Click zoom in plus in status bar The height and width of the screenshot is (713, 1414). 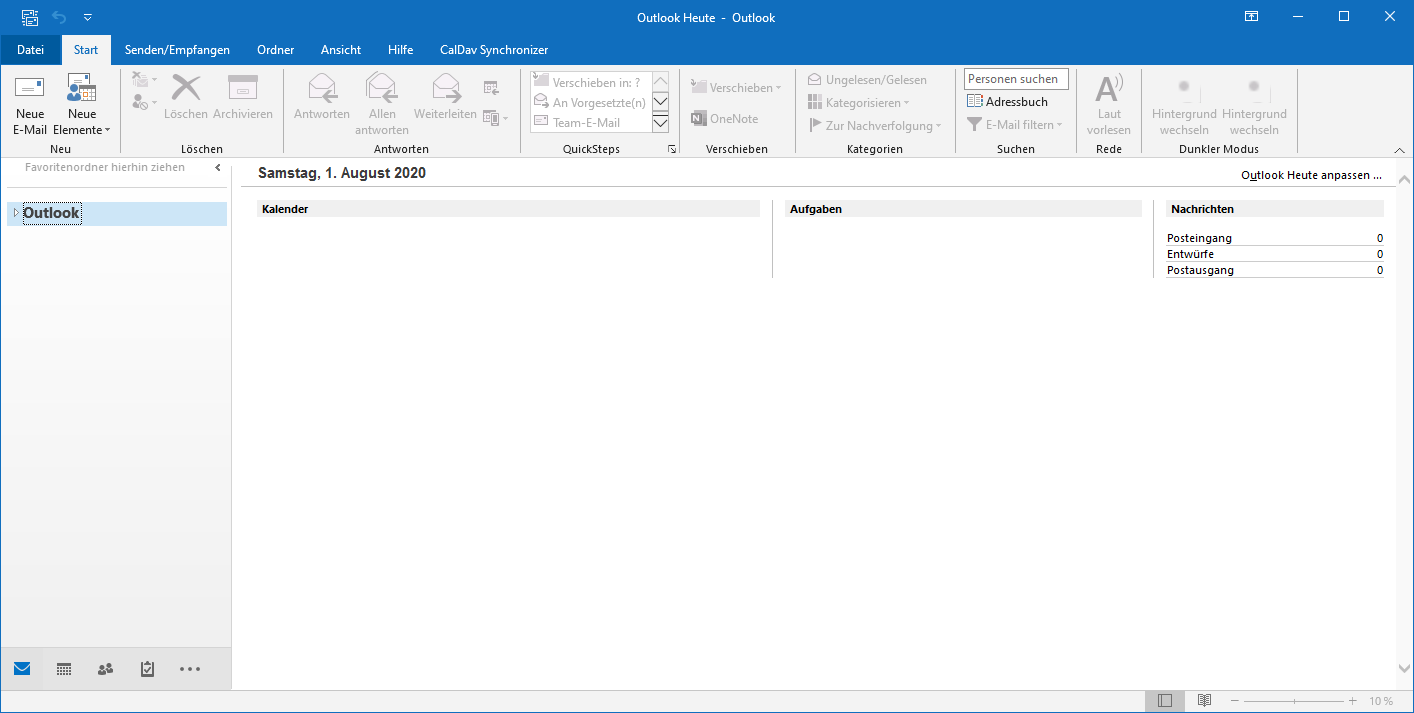[1353, 701]
